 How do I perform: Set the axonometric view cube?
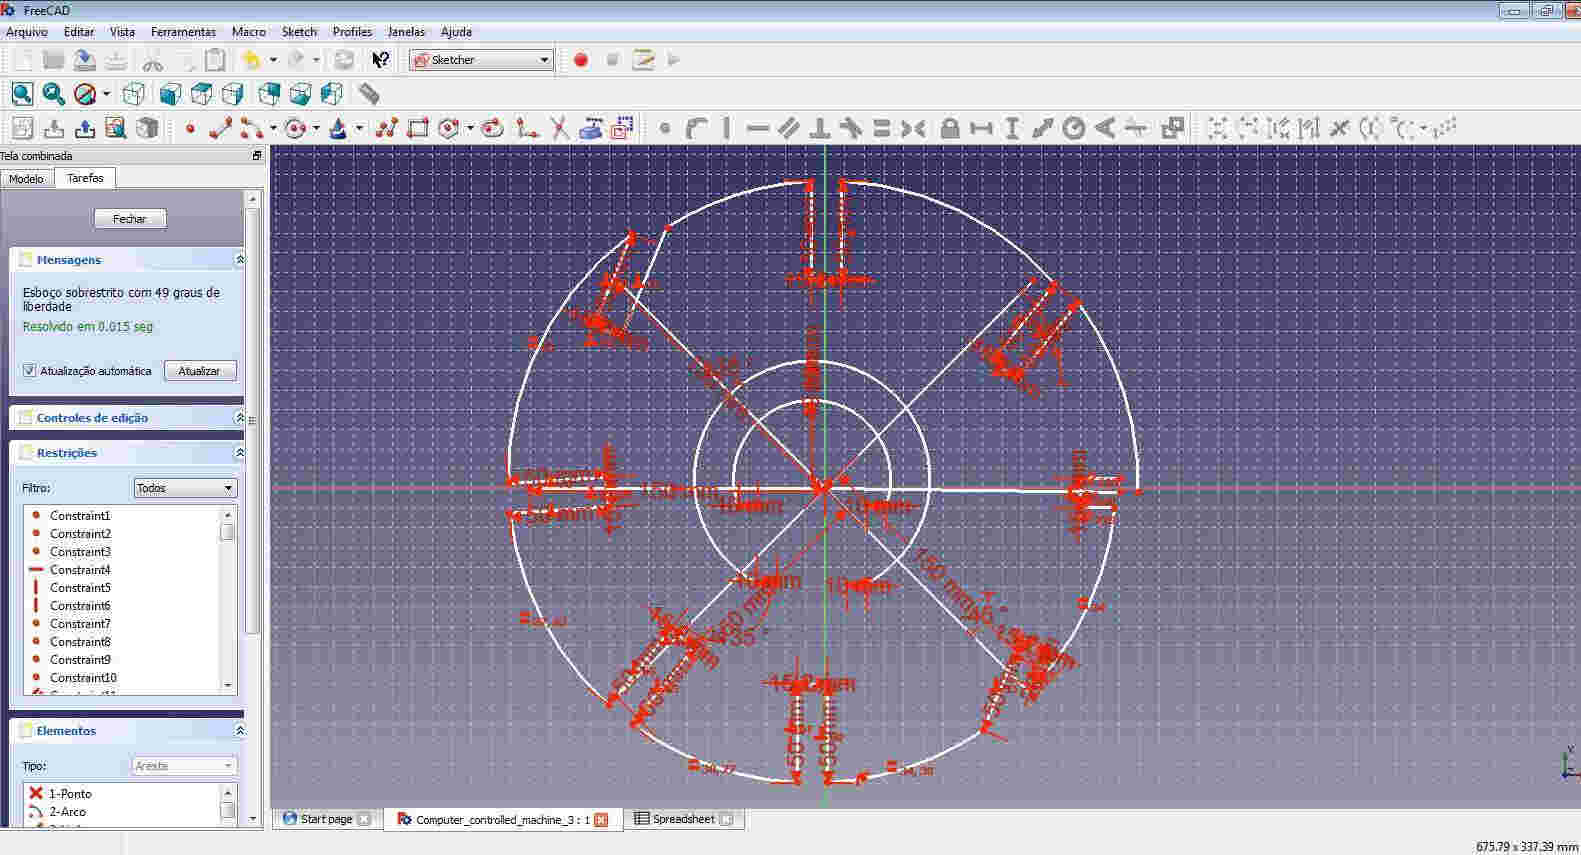pyautogui.click(x=134, y=94)
